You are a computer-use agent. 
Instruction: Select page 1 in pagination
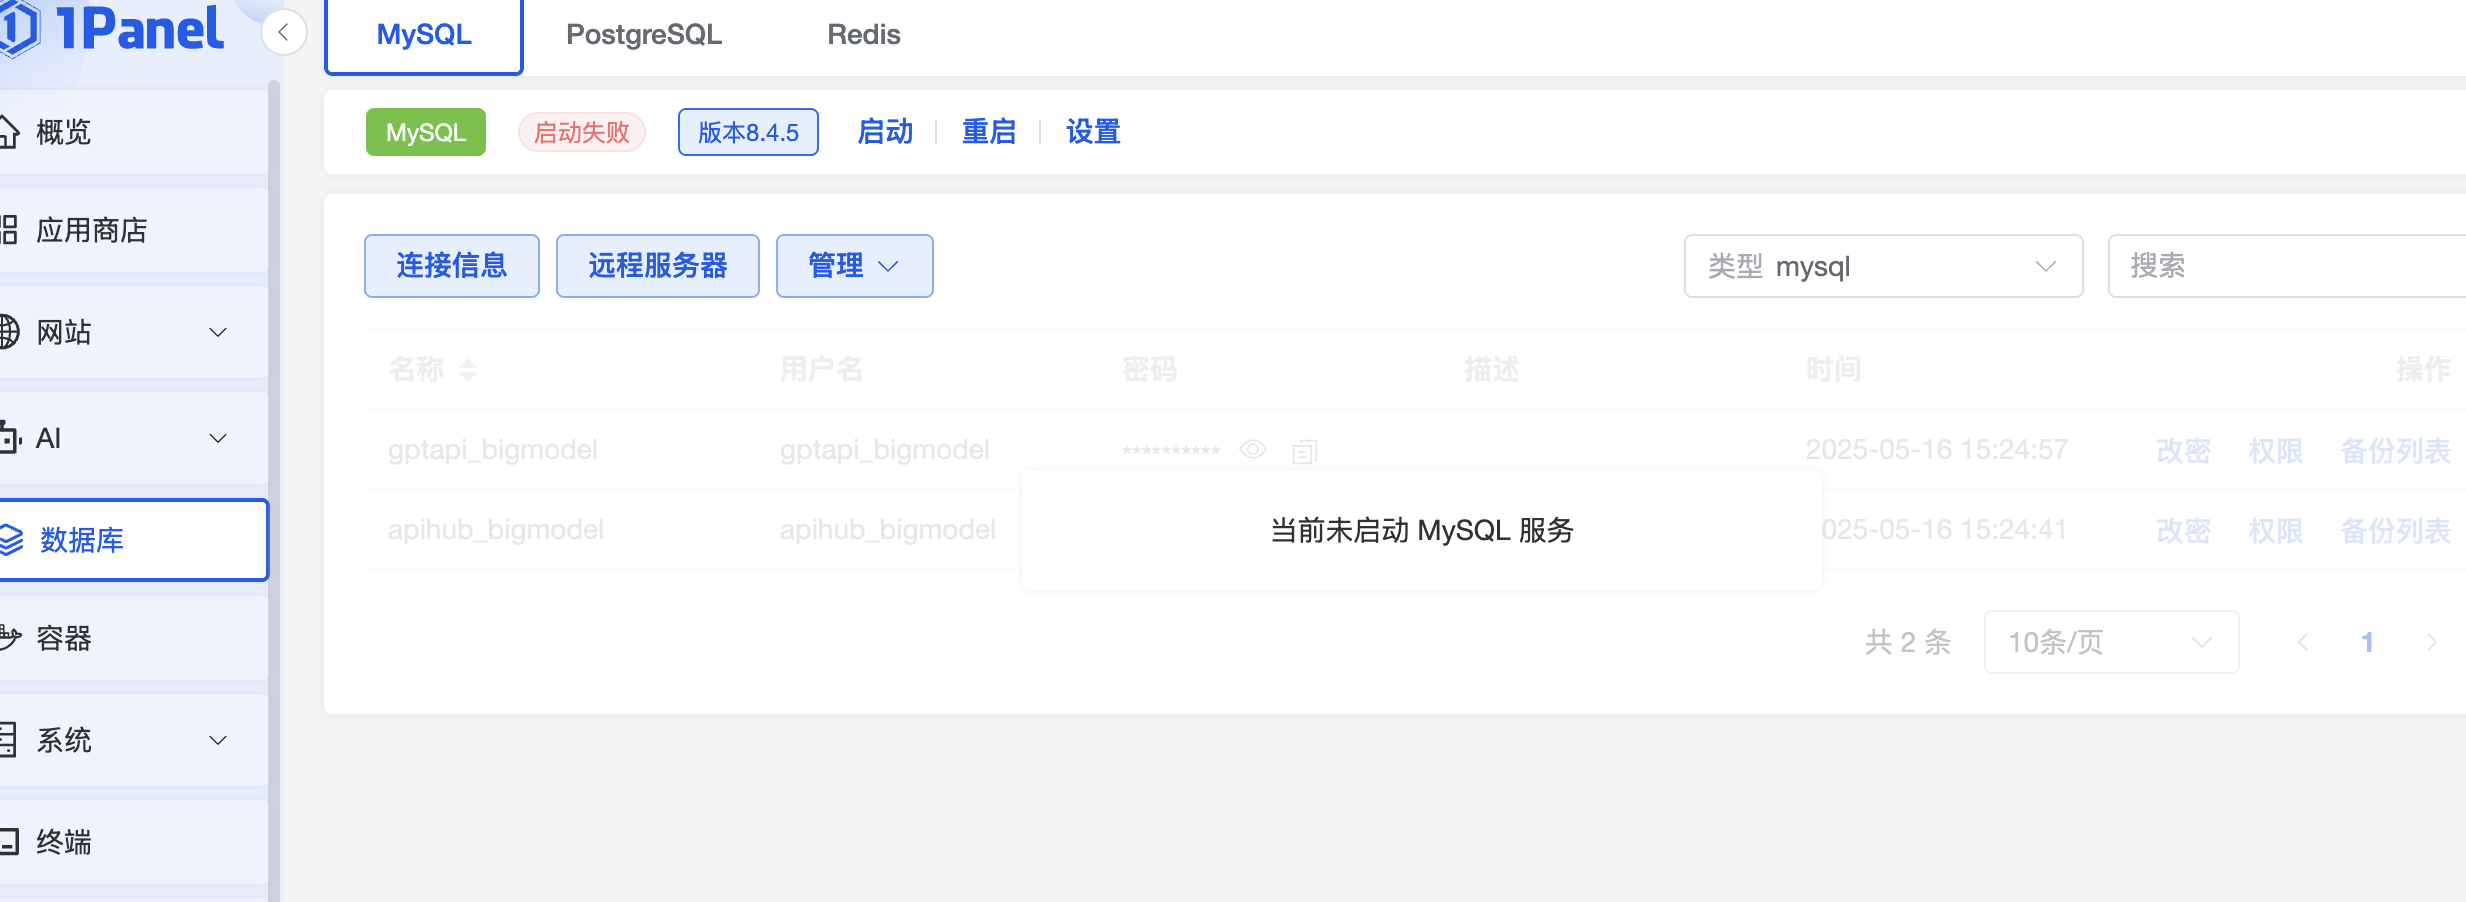click(2367, 642)
